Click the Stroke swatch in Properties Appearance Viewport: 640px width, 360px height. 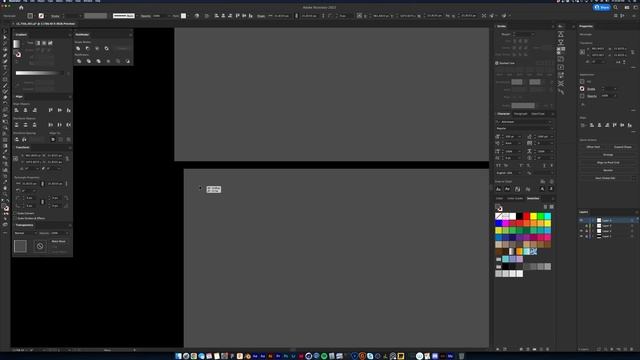point(582,89)
